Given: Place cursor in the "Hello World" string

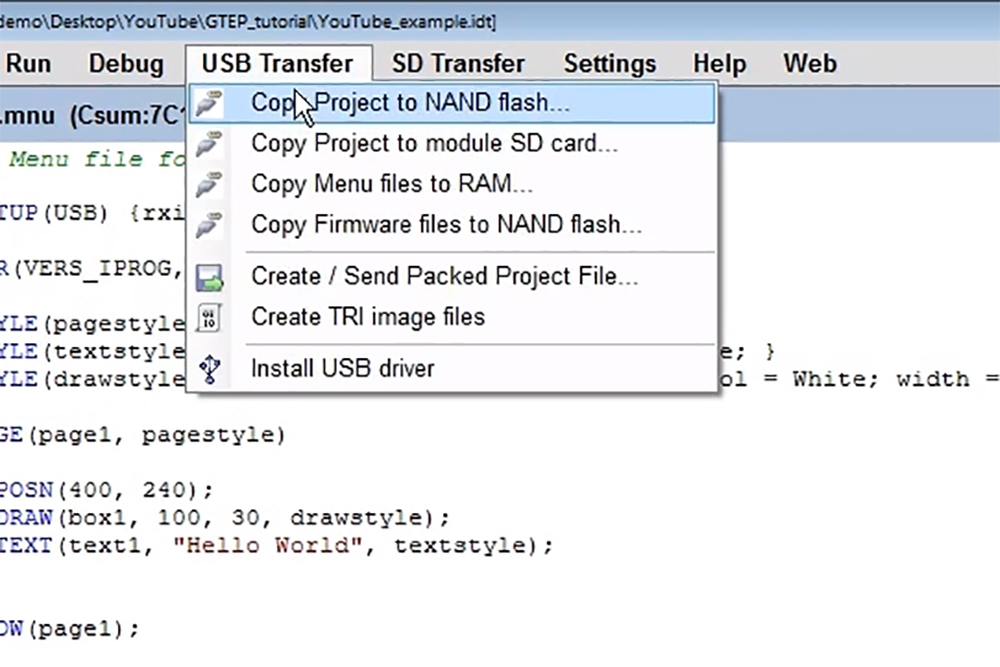Looking at the screenshot, I should point(270,546).
